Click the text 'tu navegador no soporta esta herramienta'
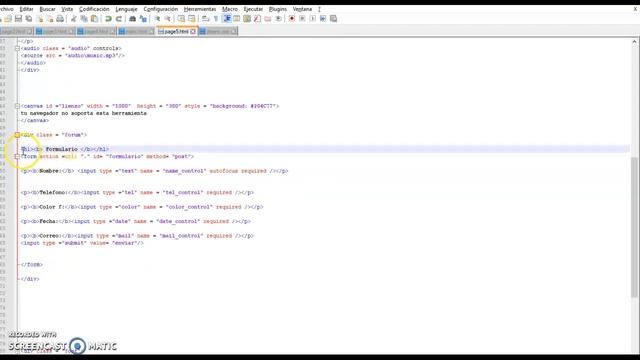 [x=84, y=113]
